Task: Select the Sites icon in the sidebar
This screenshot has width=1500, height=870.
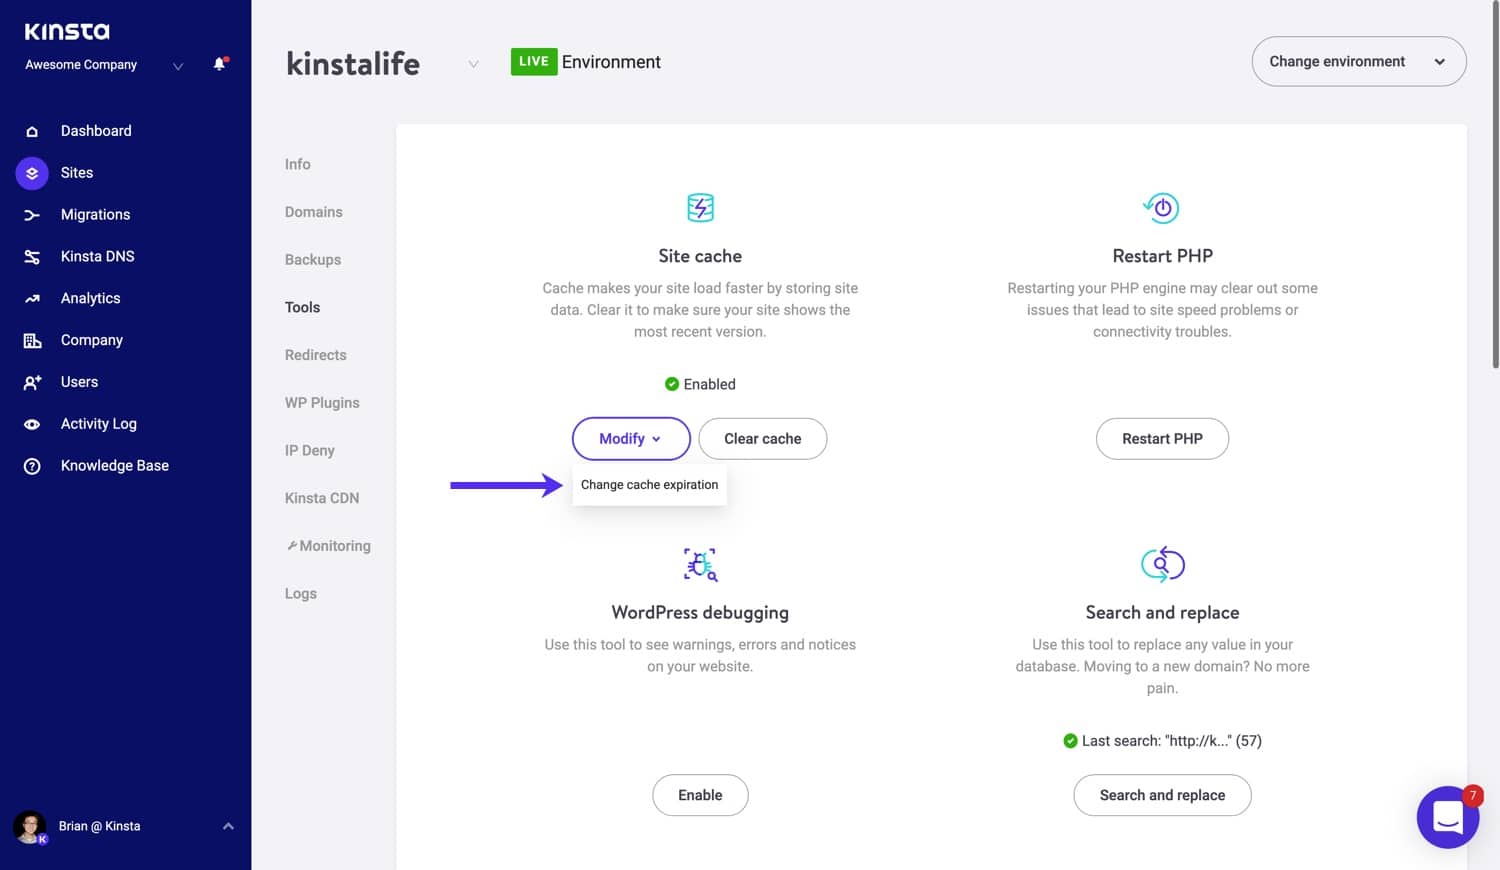Action: pyautogui.click(x=31, y=172)
